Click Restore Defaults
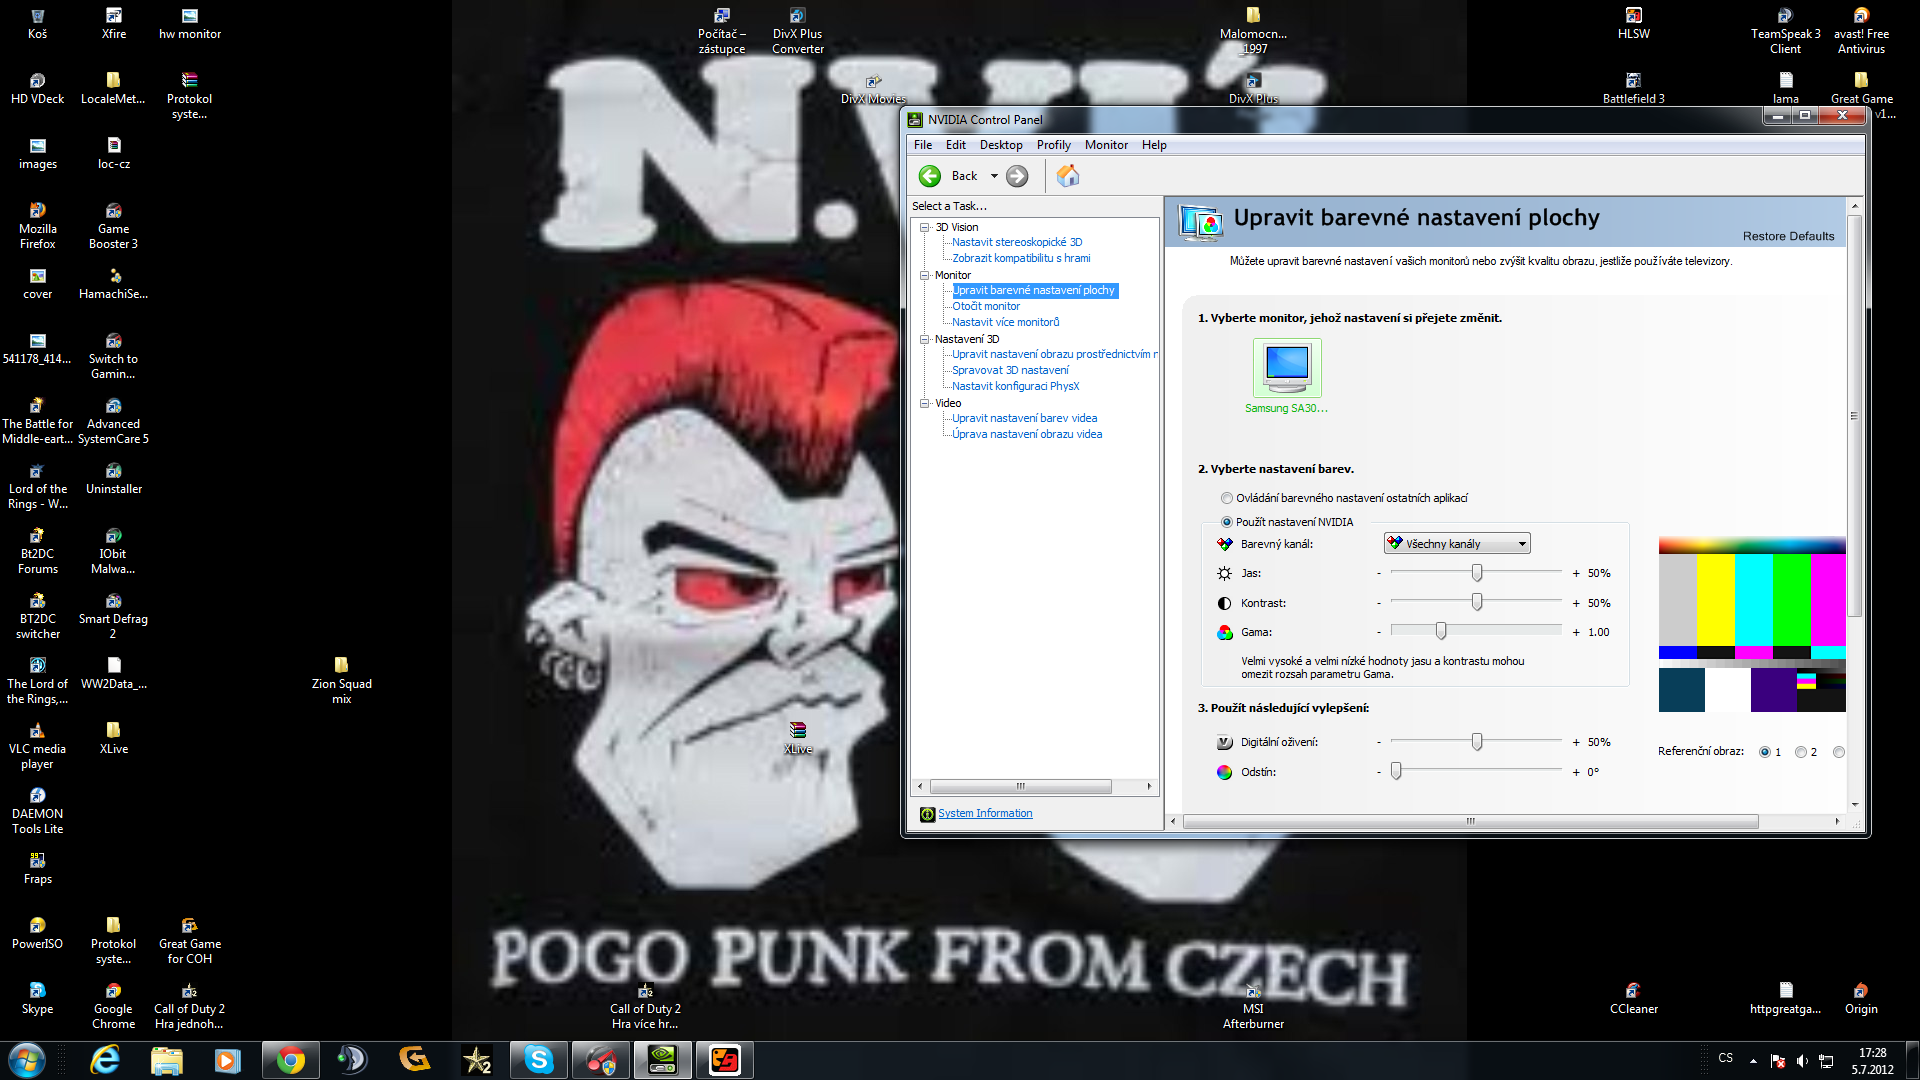 pos(1788,236)
